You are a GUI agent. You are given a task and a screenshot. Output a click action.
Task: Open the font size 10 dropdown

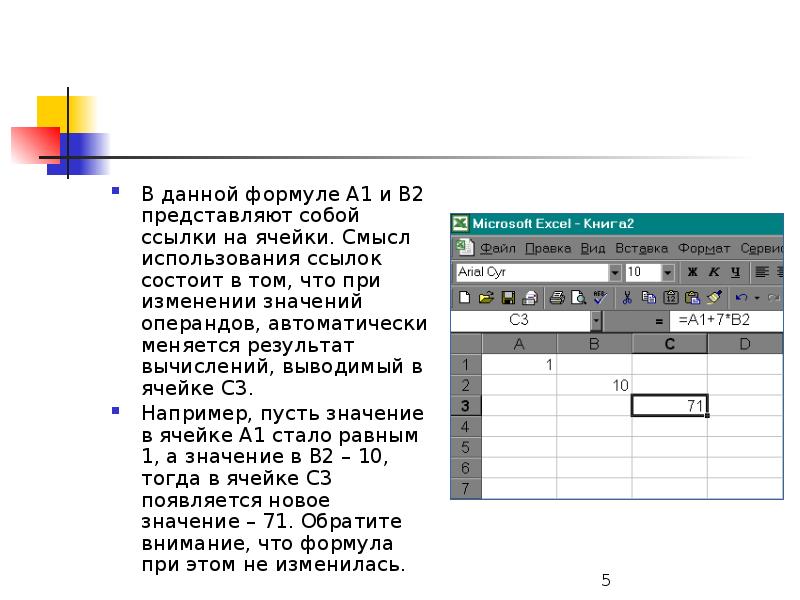click(x=667, y=272)
